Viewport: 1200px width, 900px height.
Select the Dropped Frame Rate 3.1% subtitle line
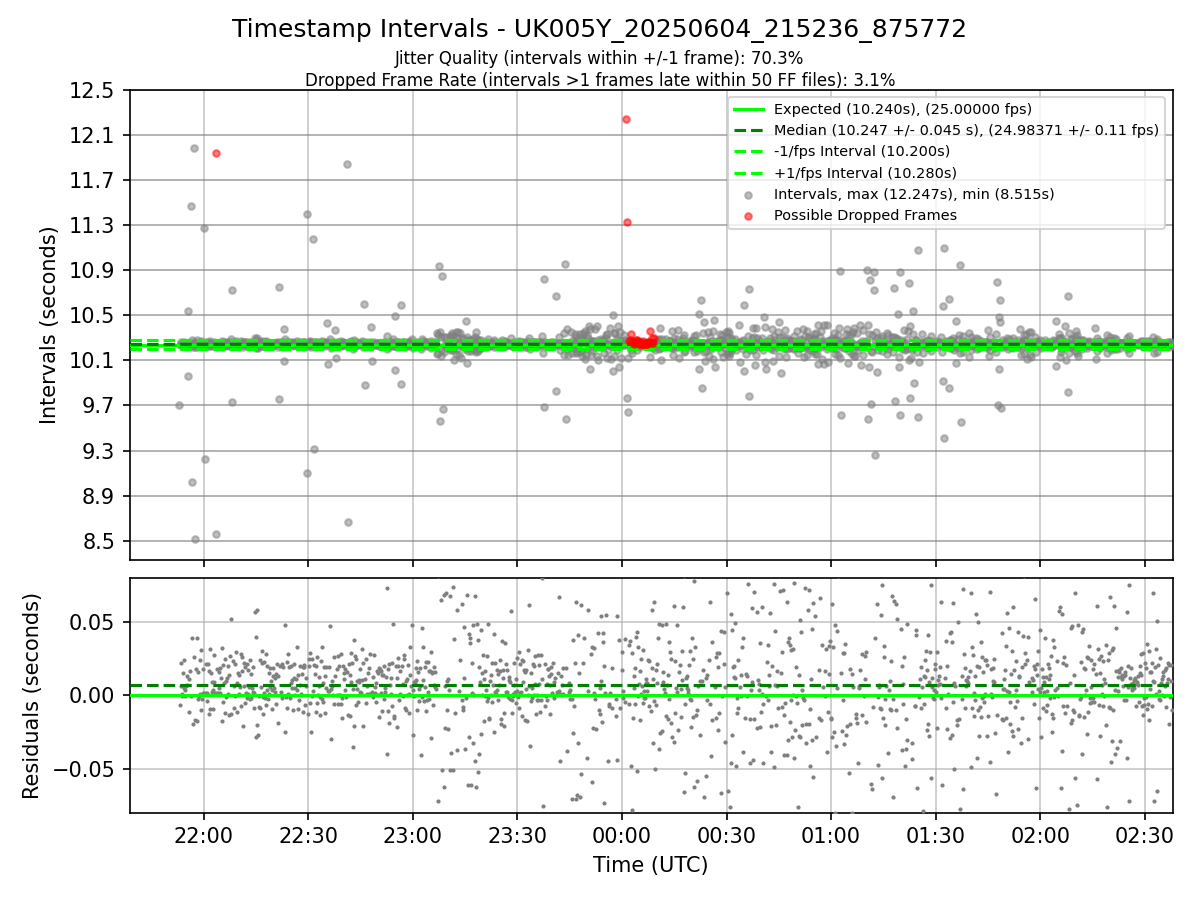(599, 79)
